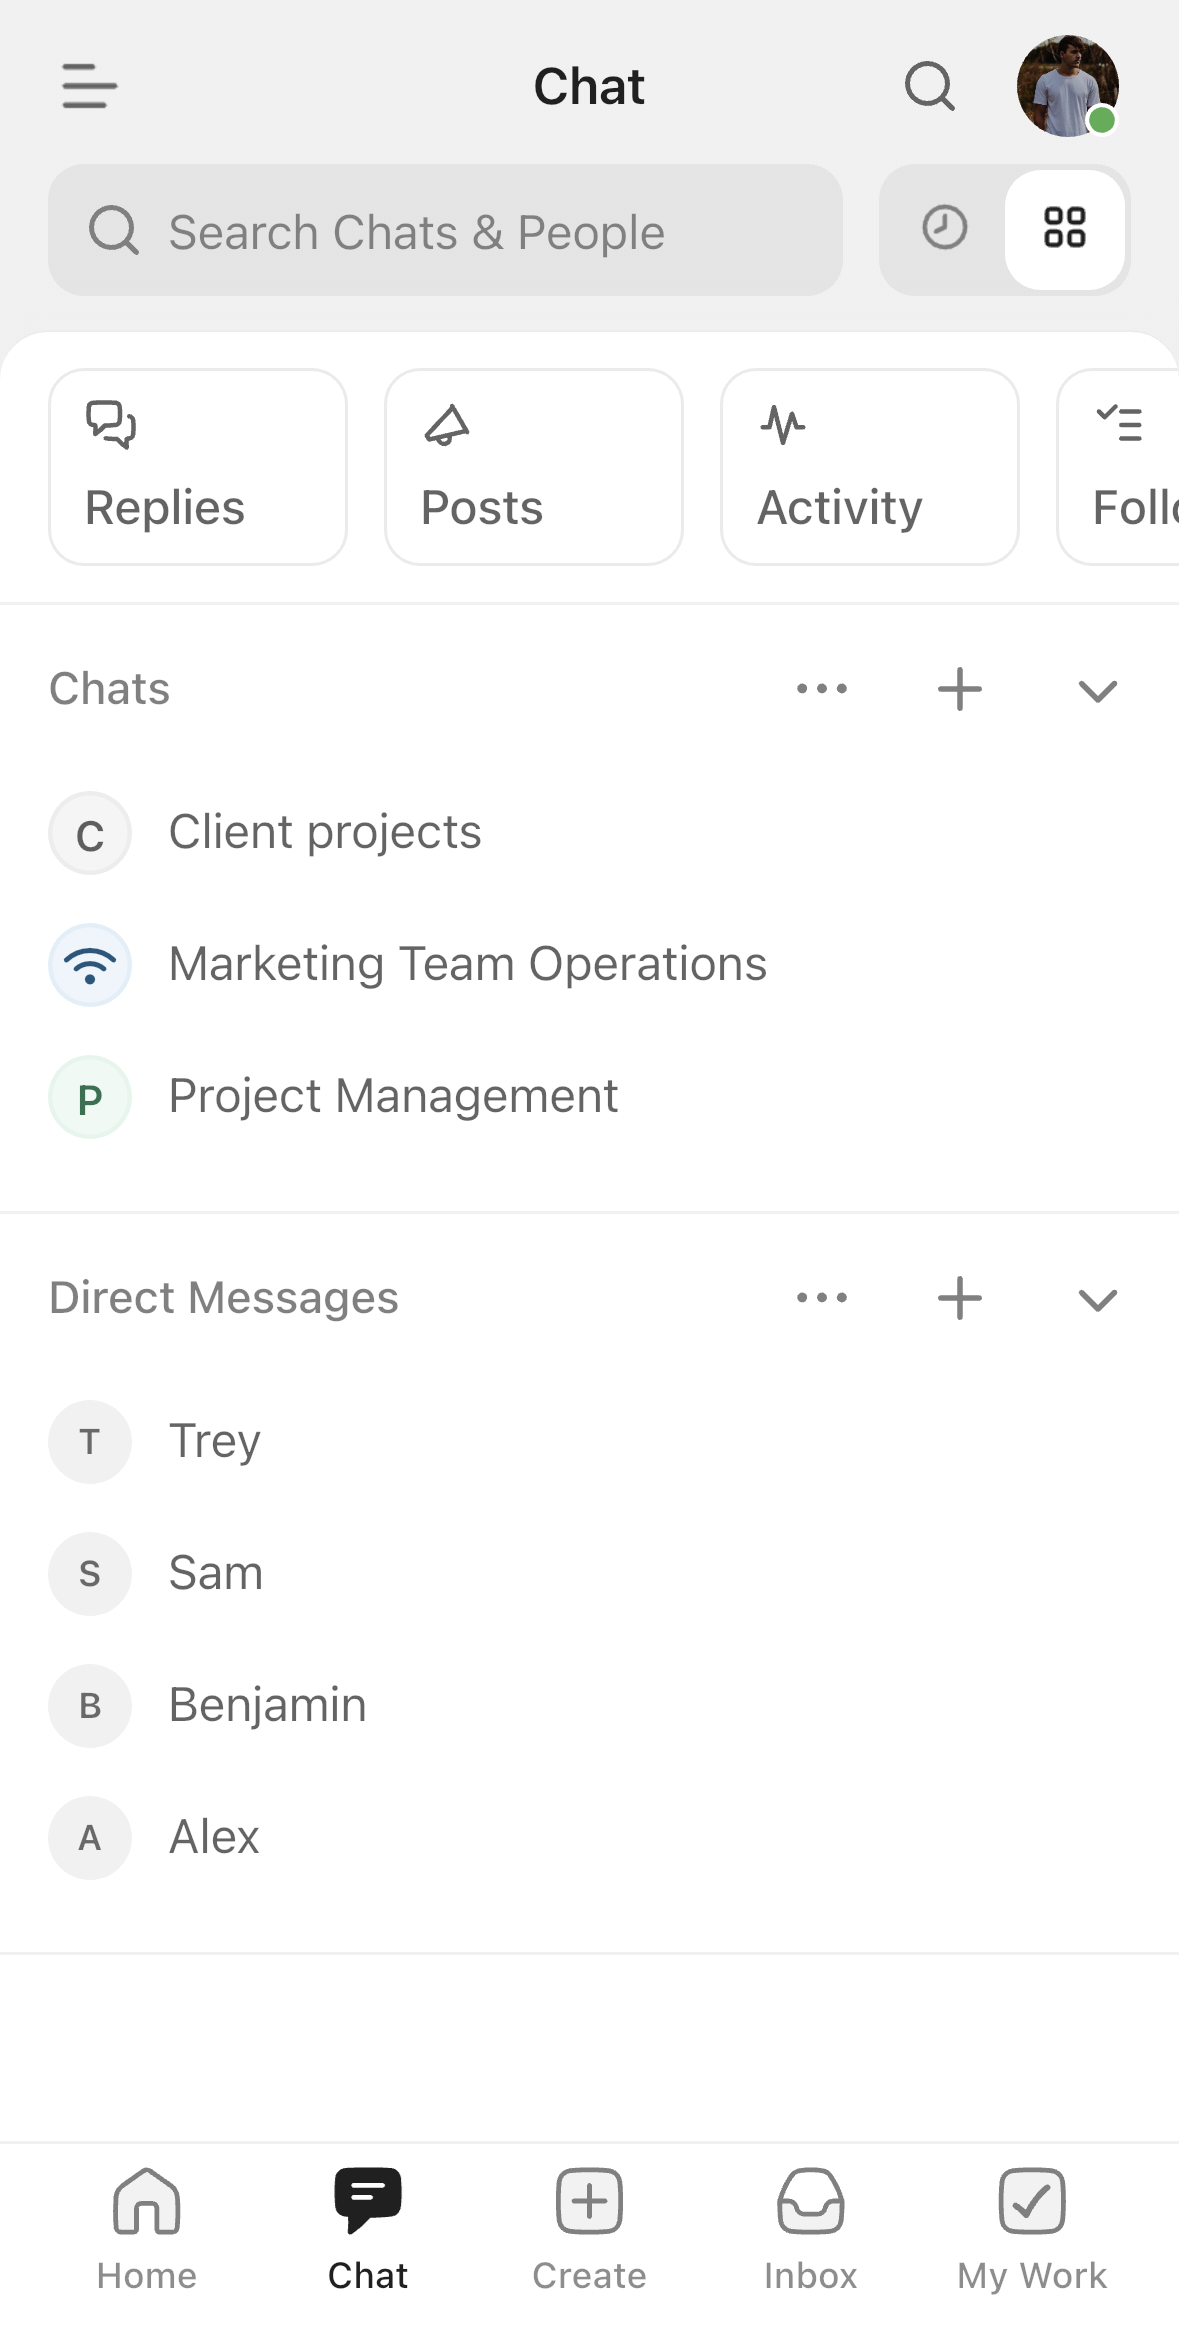Click the Search Chats & People field
1179x2347 pixels.
pyautogui.click(x=445, y=231)
